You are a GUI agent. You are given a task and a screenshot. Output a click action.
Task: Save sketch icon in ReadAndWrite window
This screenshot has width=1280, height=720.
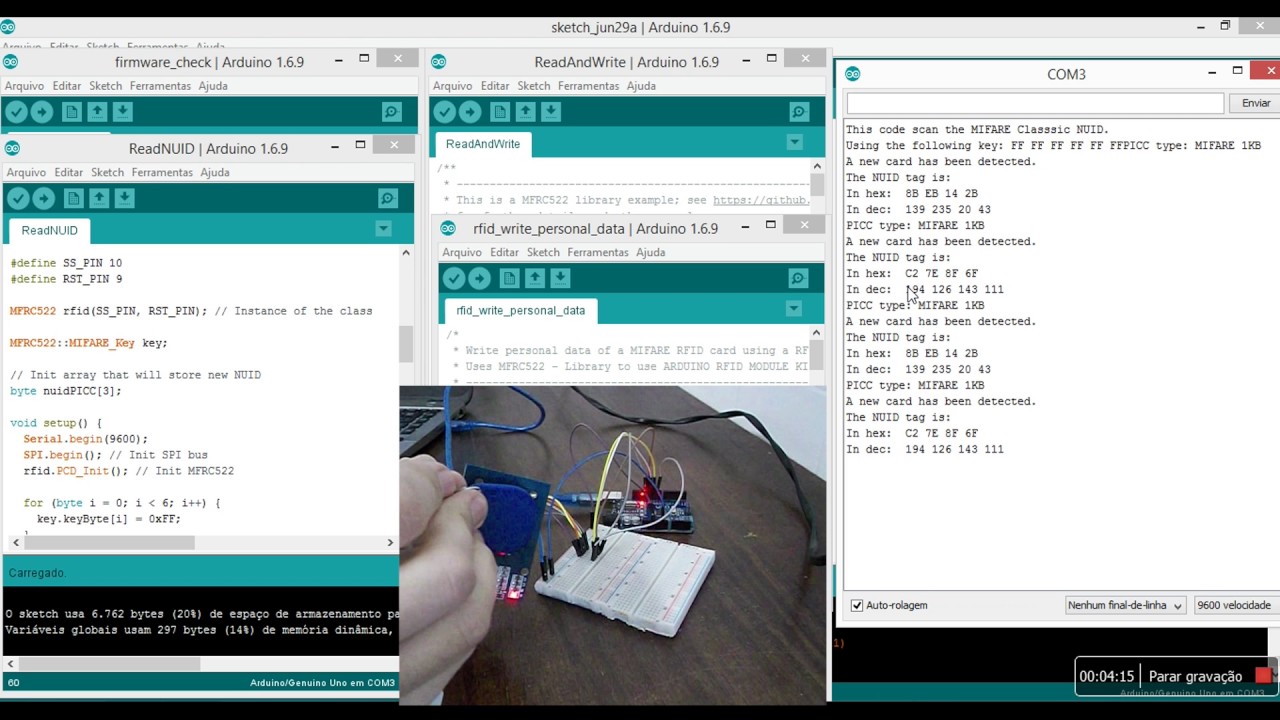(550, 112)
